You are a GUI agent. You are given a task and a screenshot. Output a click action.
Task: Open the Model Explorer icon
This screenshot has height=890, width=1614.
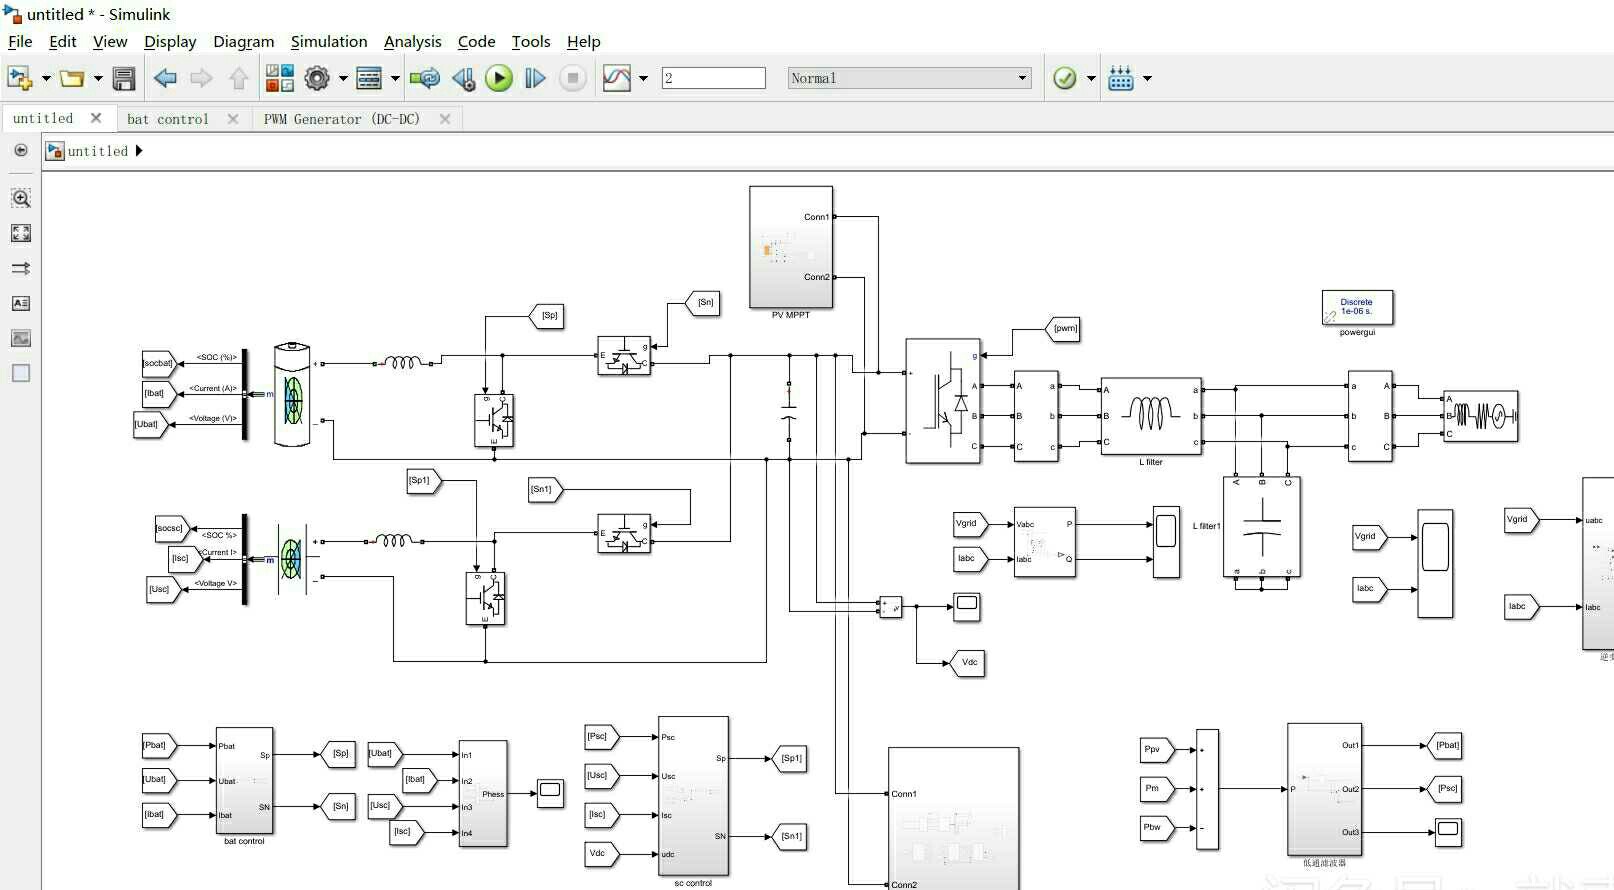pos(369,78)
